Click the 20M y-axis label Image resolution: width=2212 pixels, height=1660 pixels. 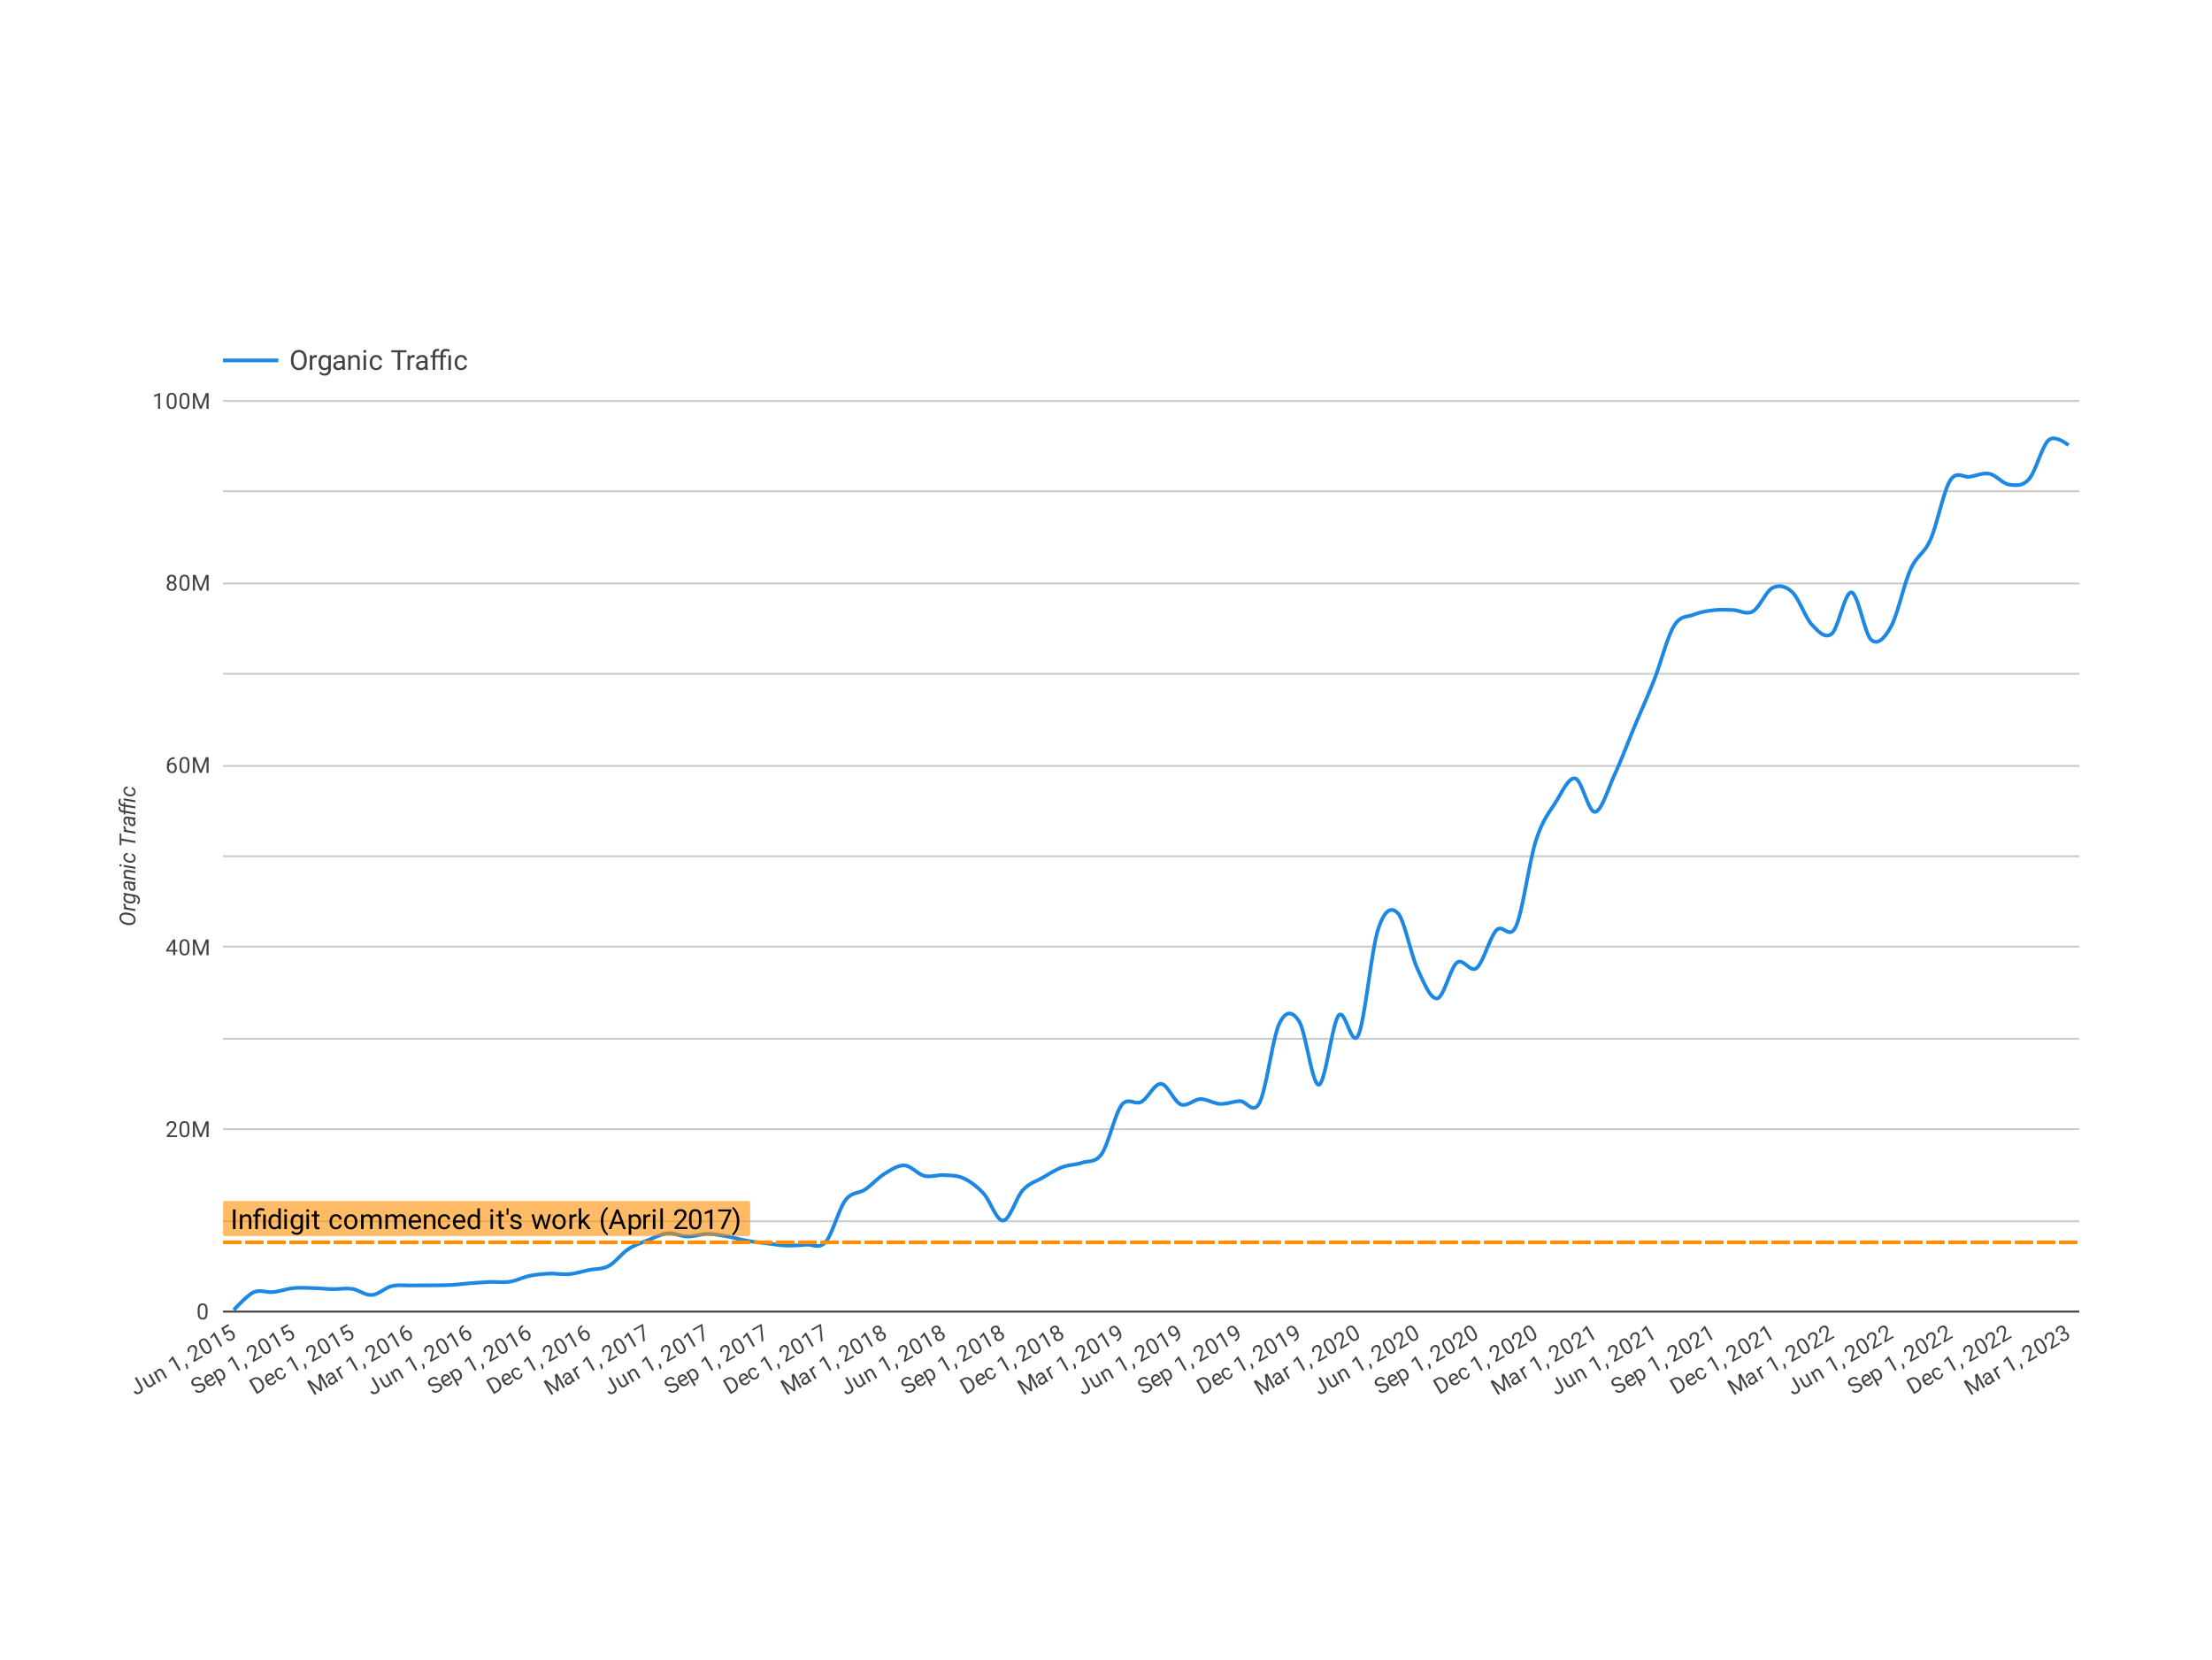(187, 1130)
